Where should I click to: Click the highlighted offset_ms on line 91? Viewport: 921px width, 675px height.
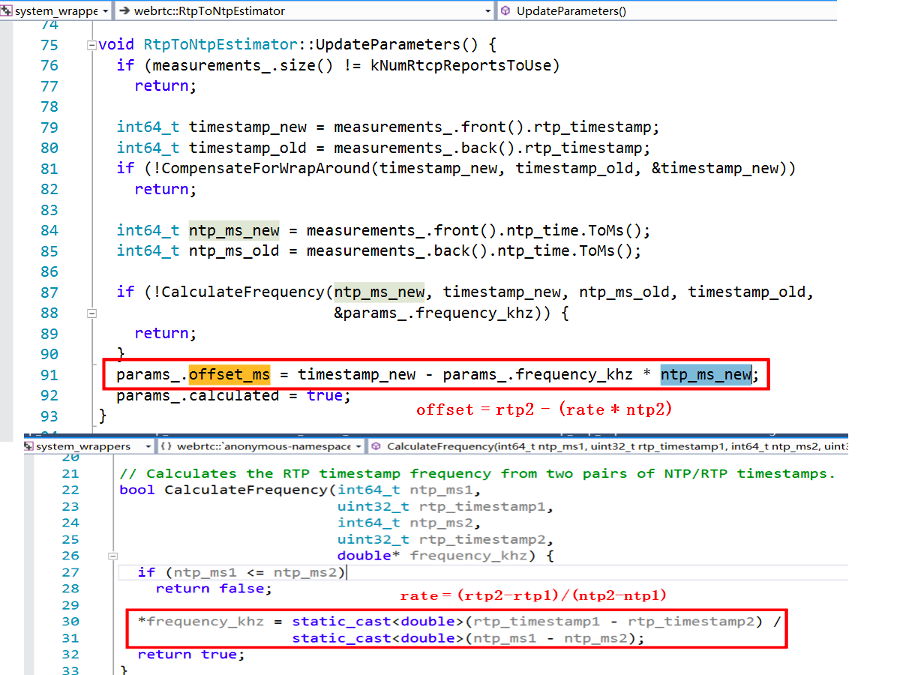point(229,375)
